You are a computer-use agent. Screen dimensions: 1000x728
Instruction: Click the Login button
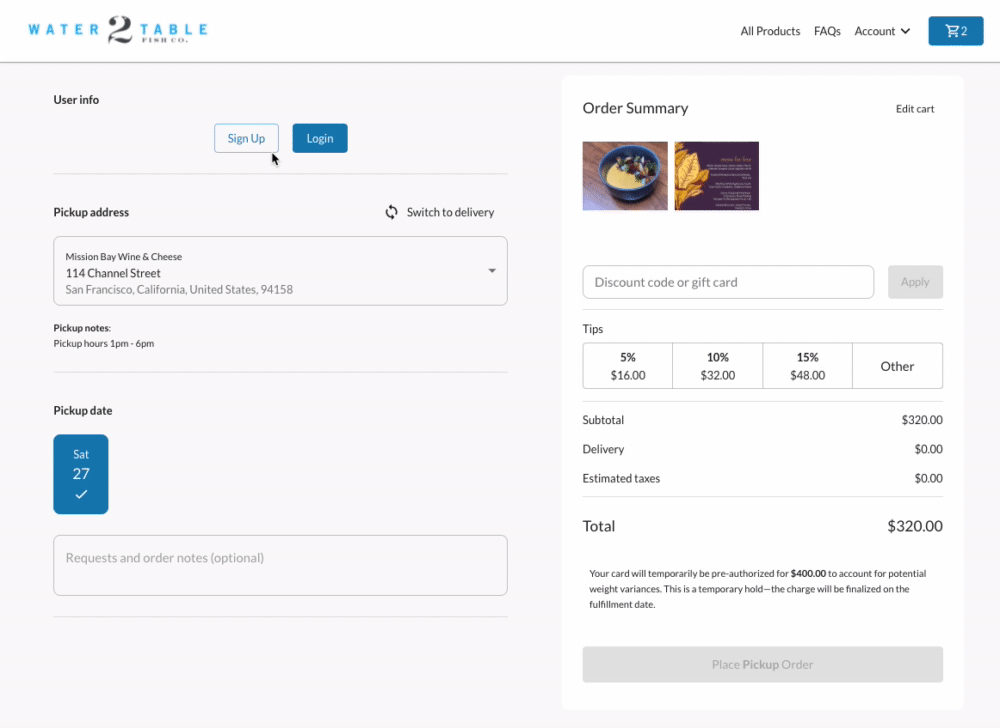(320, 138)
